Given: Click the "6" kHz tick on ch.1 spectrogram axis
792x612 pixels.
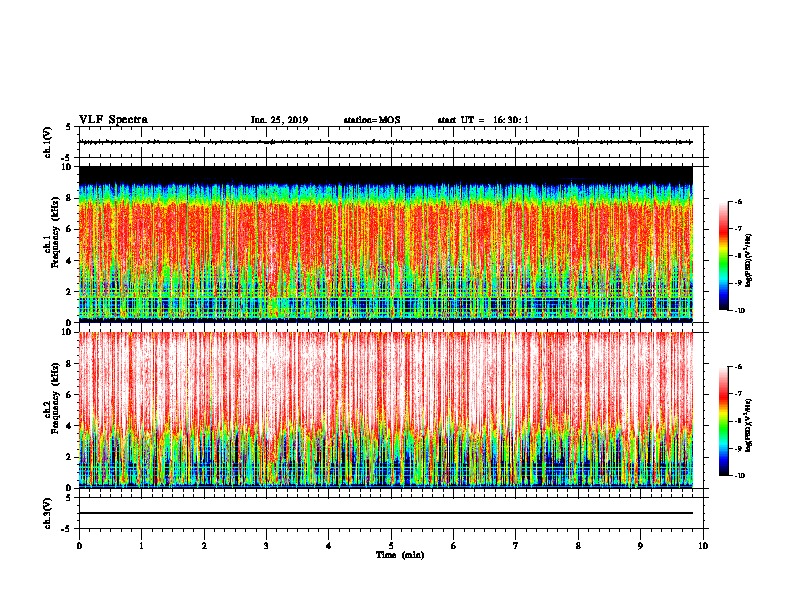Looking at the screenshot, I should [70, 229].
